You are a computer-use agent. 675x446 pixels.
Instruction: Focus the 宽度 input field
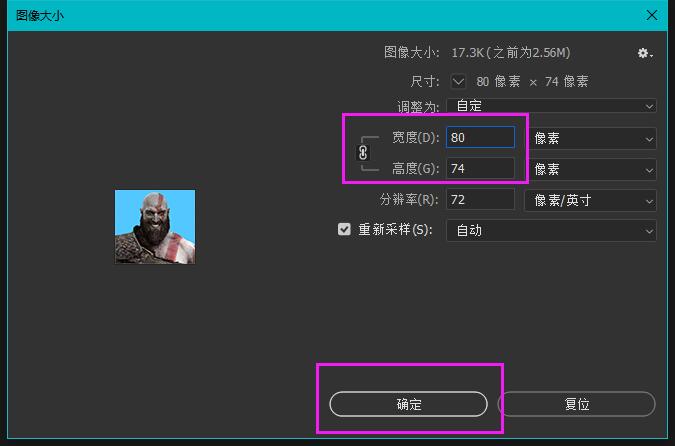point(480,137)
